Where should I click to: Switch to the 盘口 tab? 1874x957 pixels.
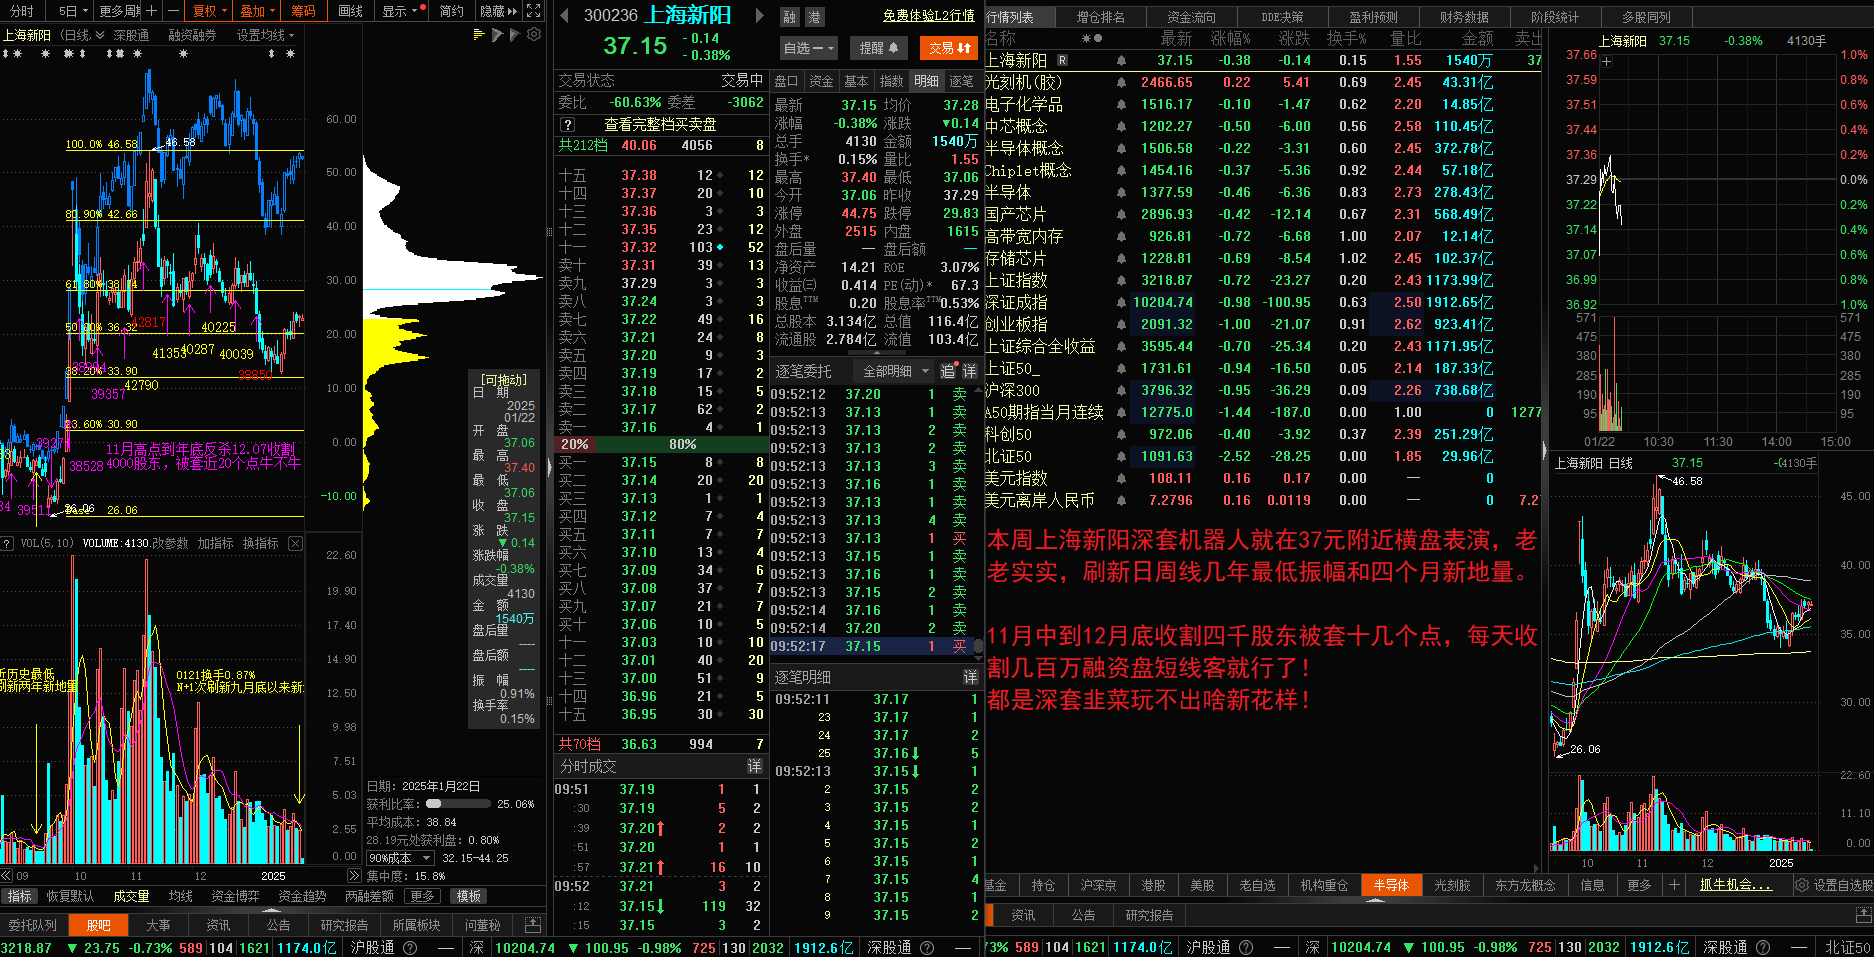786,81
